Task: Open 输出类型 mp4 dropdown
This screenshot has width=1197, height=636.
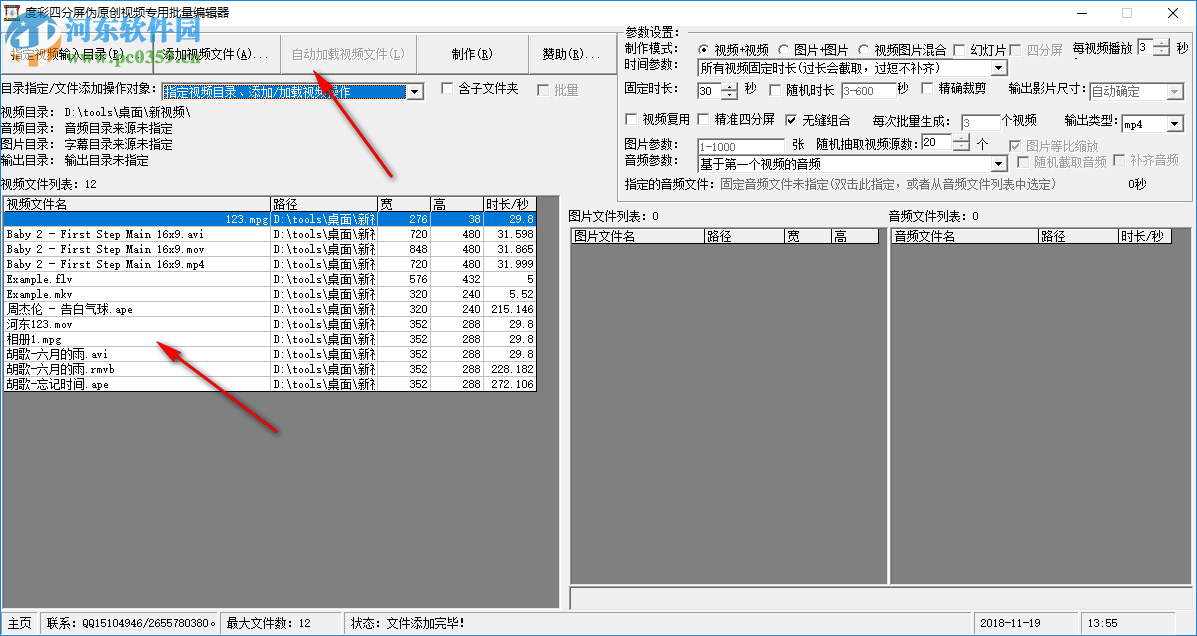Action: tap(1174, 124)
